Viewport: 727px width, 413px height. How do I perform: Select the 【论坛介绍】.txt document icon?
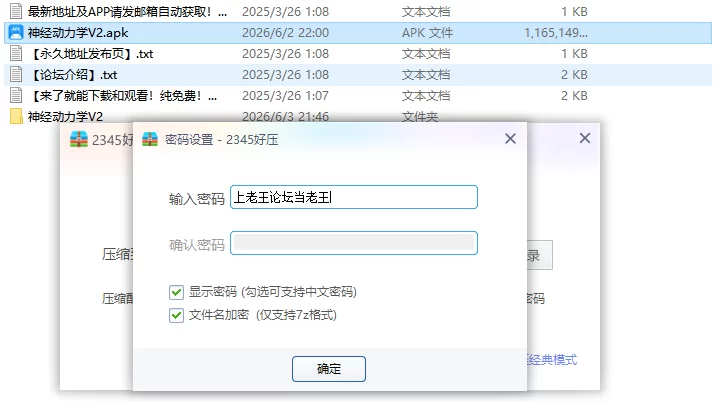click(16, 75)
